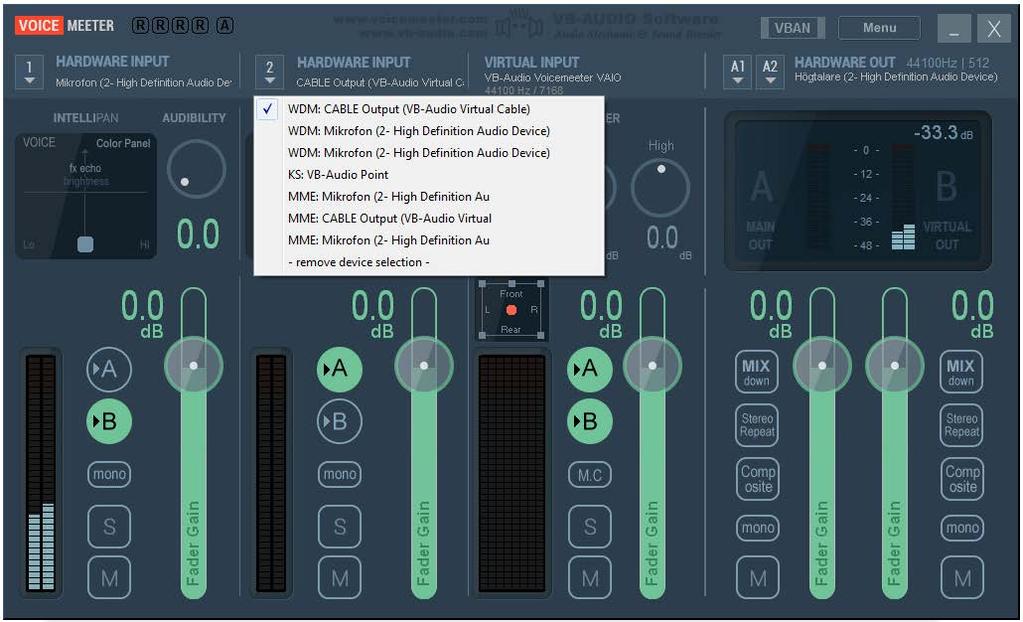
Task: Click Stereo Repeat on A output strip
Action: coord(757,426)
